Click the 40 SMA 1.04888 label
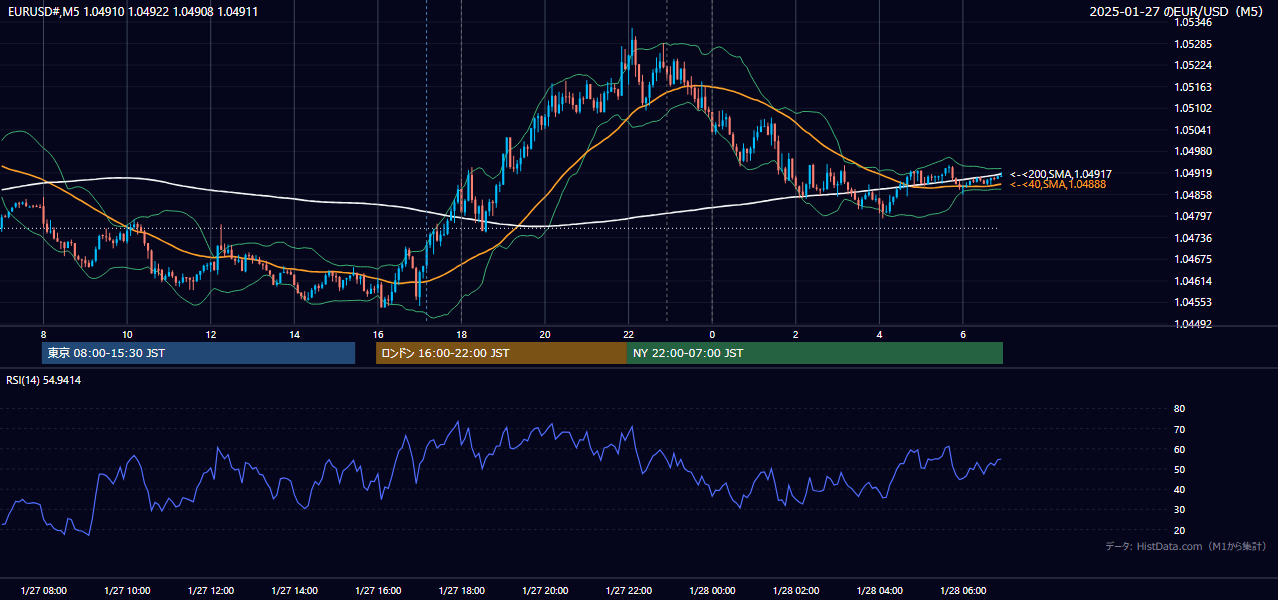 (1058, 185)
